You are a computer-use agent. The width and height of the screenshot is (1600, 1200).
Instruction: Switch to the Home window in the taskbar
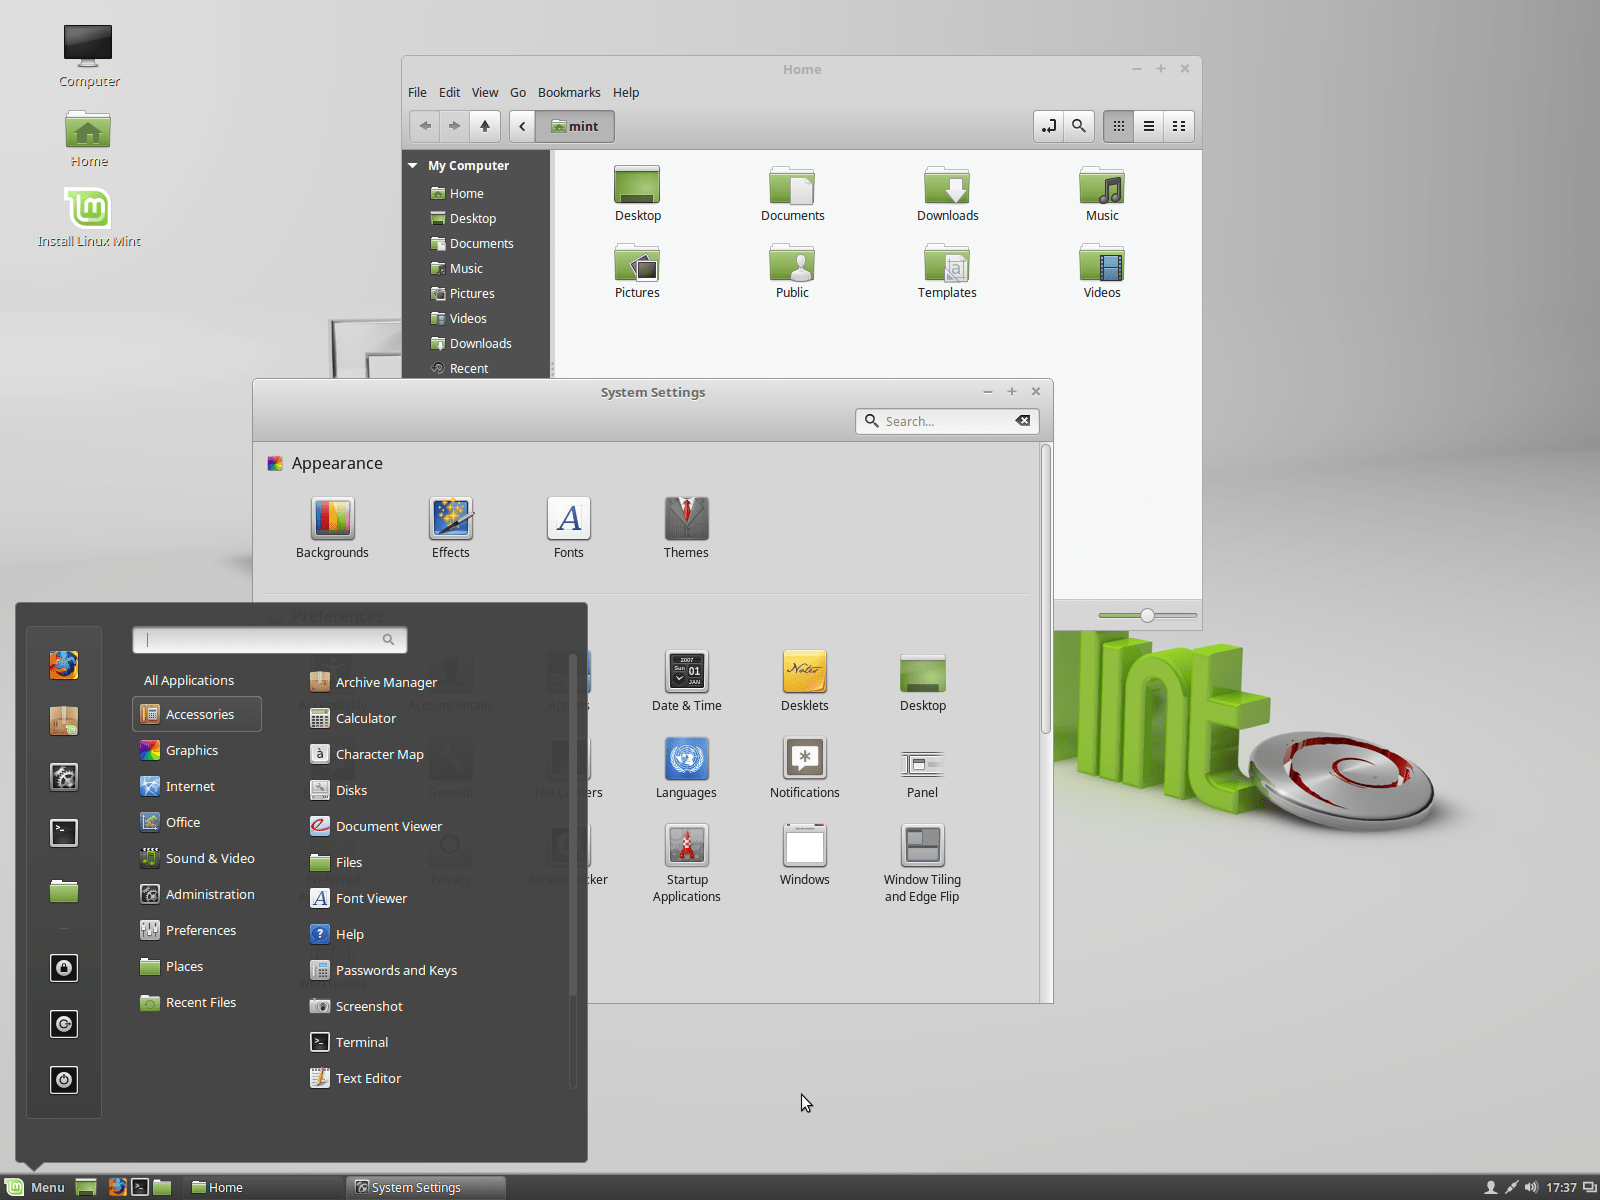pos(264,1187)
